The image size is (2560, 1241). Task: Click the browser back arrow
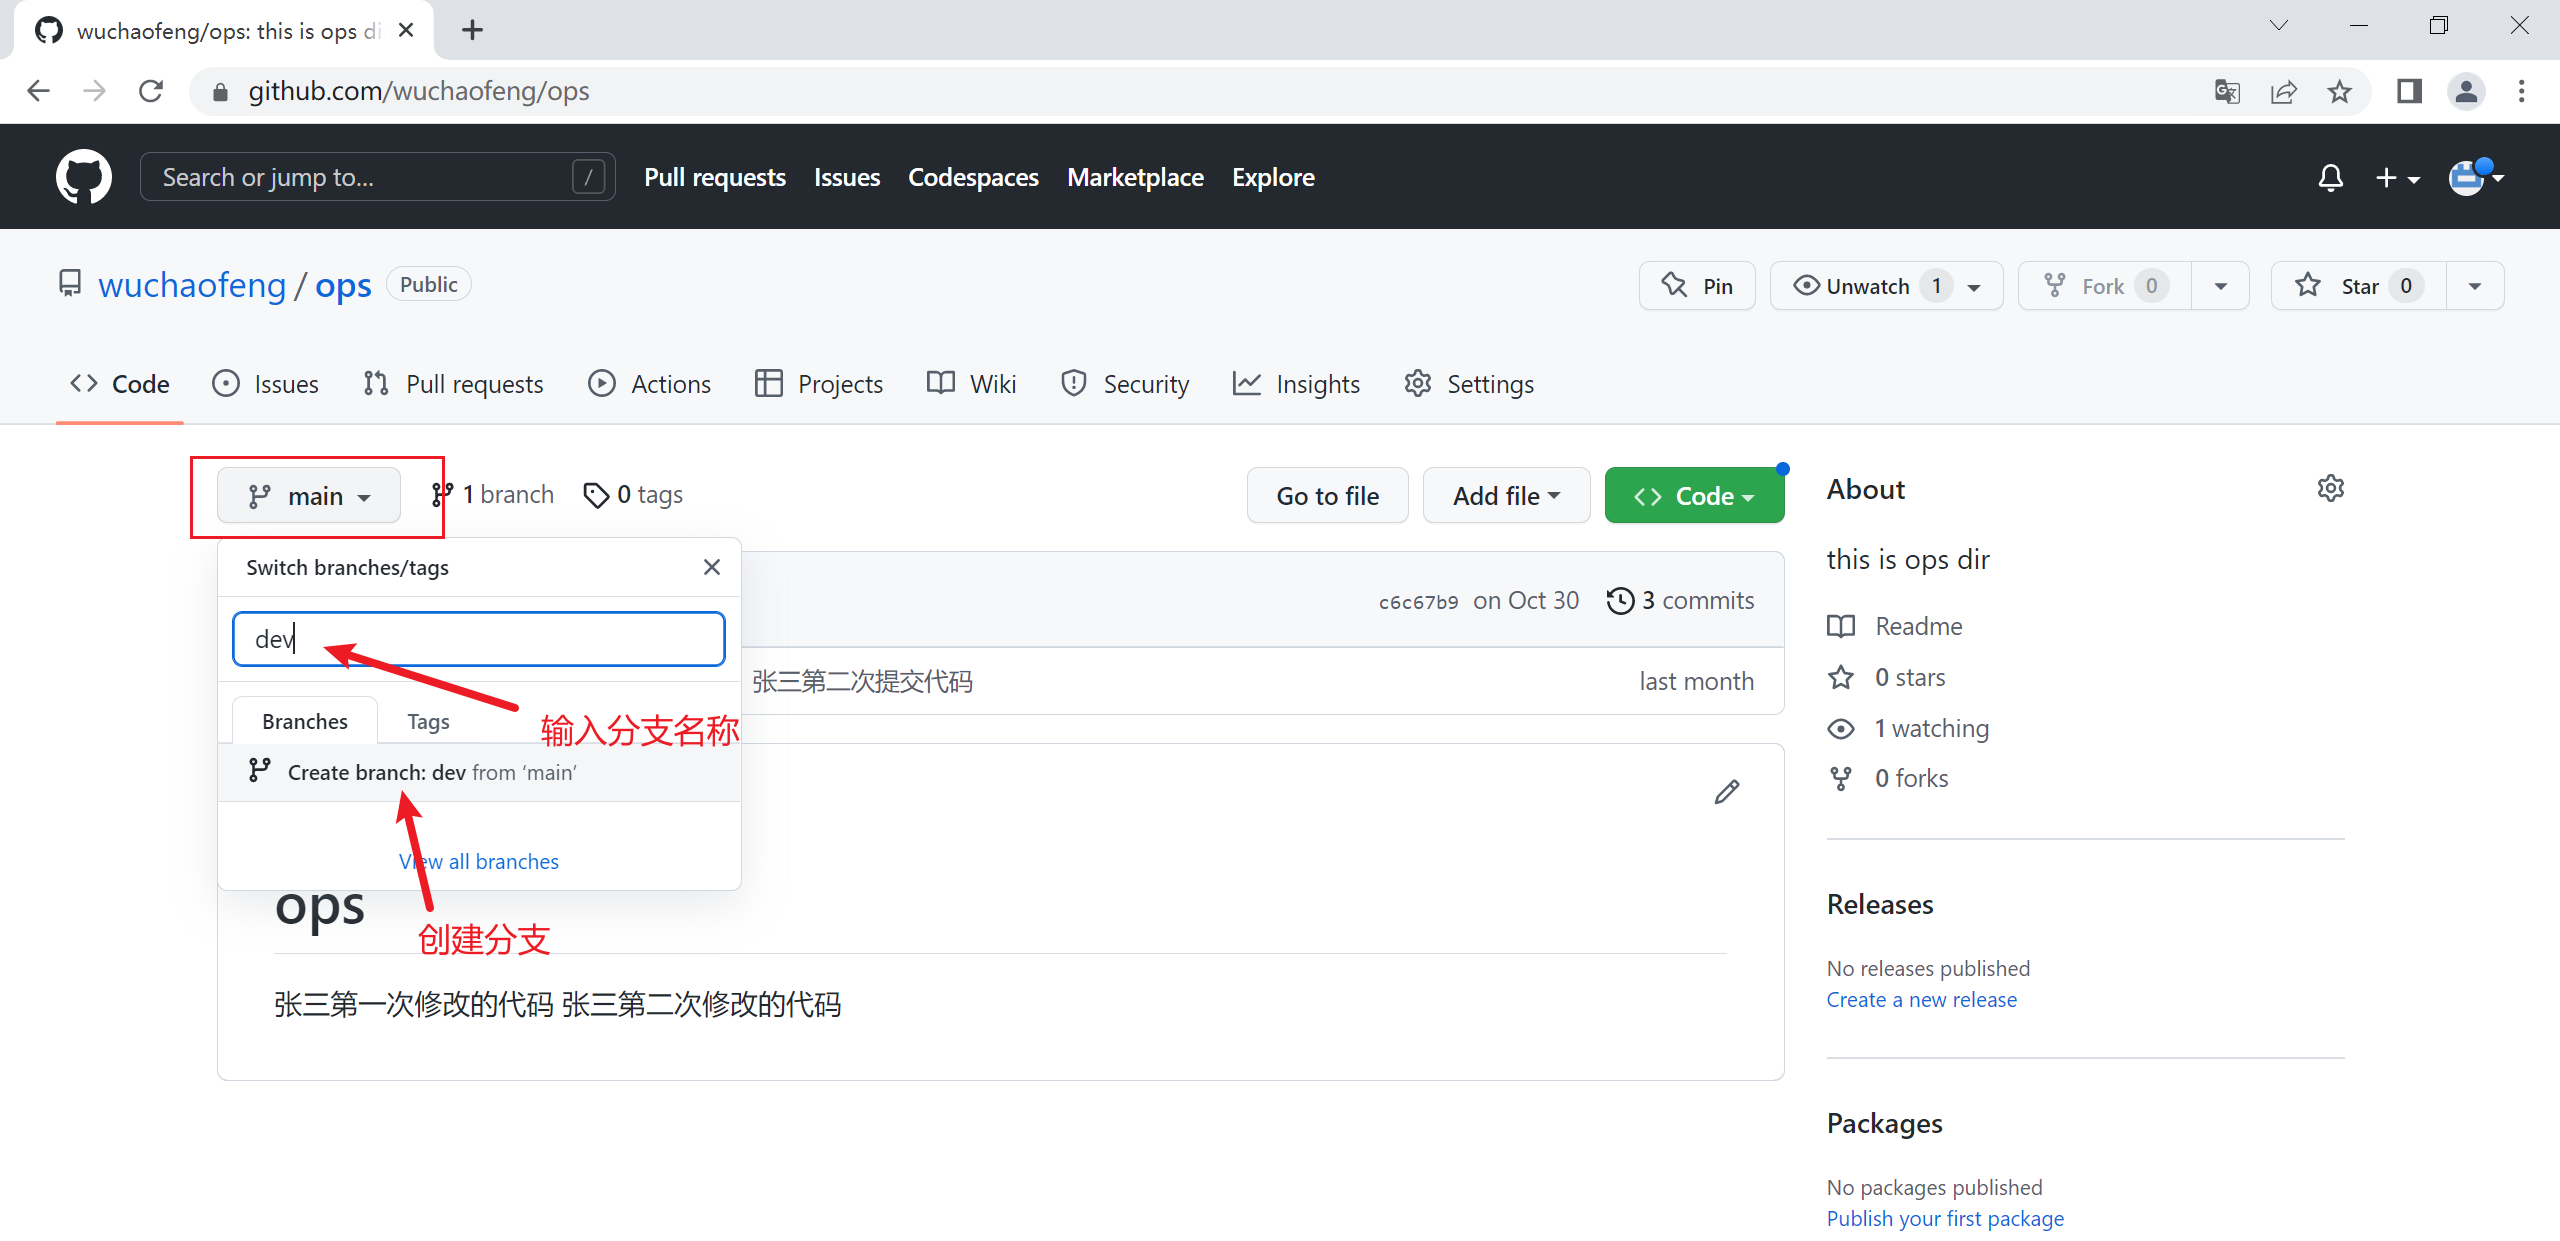pos(38,91)
